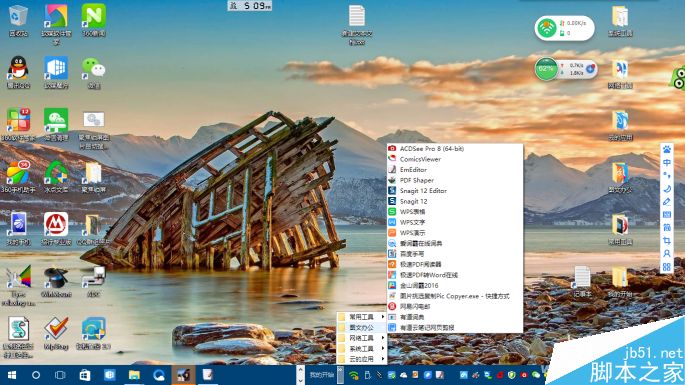Screen dimensions: 685x385
Task: Open the green N desktop shortcut
Action: 93,20
